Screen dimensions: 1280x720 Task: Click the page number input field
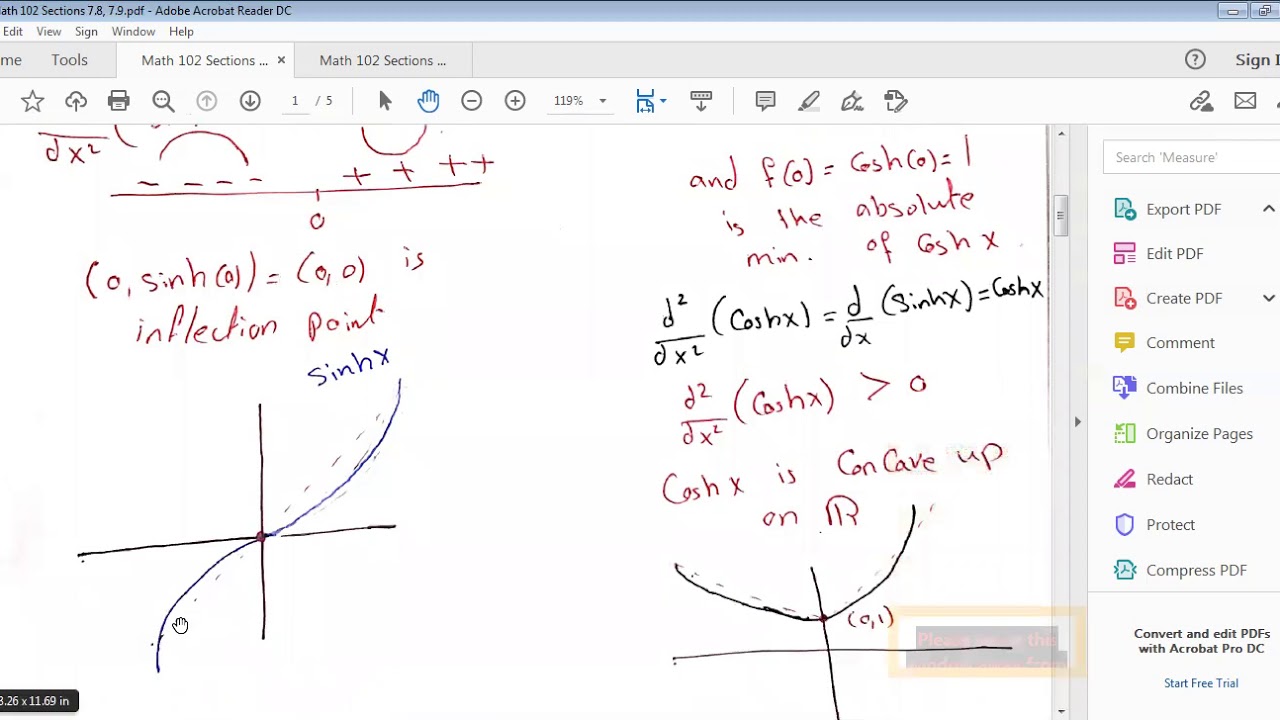[x=295, y=101]
